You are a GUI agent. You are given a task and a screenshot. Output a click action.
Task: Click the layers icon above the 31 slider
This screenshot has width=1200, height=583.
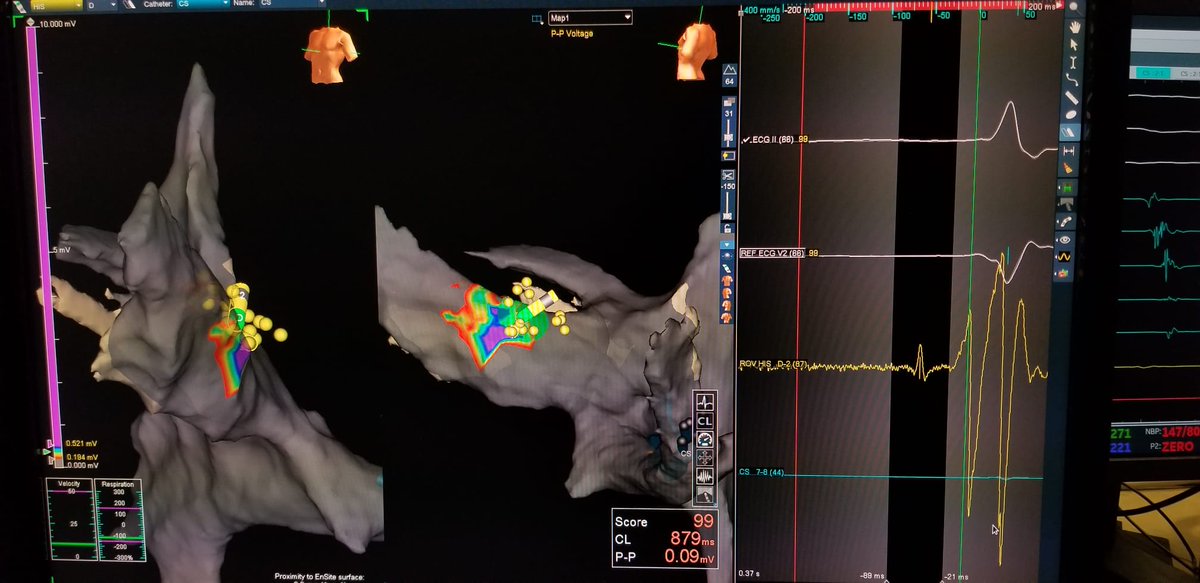pyautogui.click(x=729, y=101)
